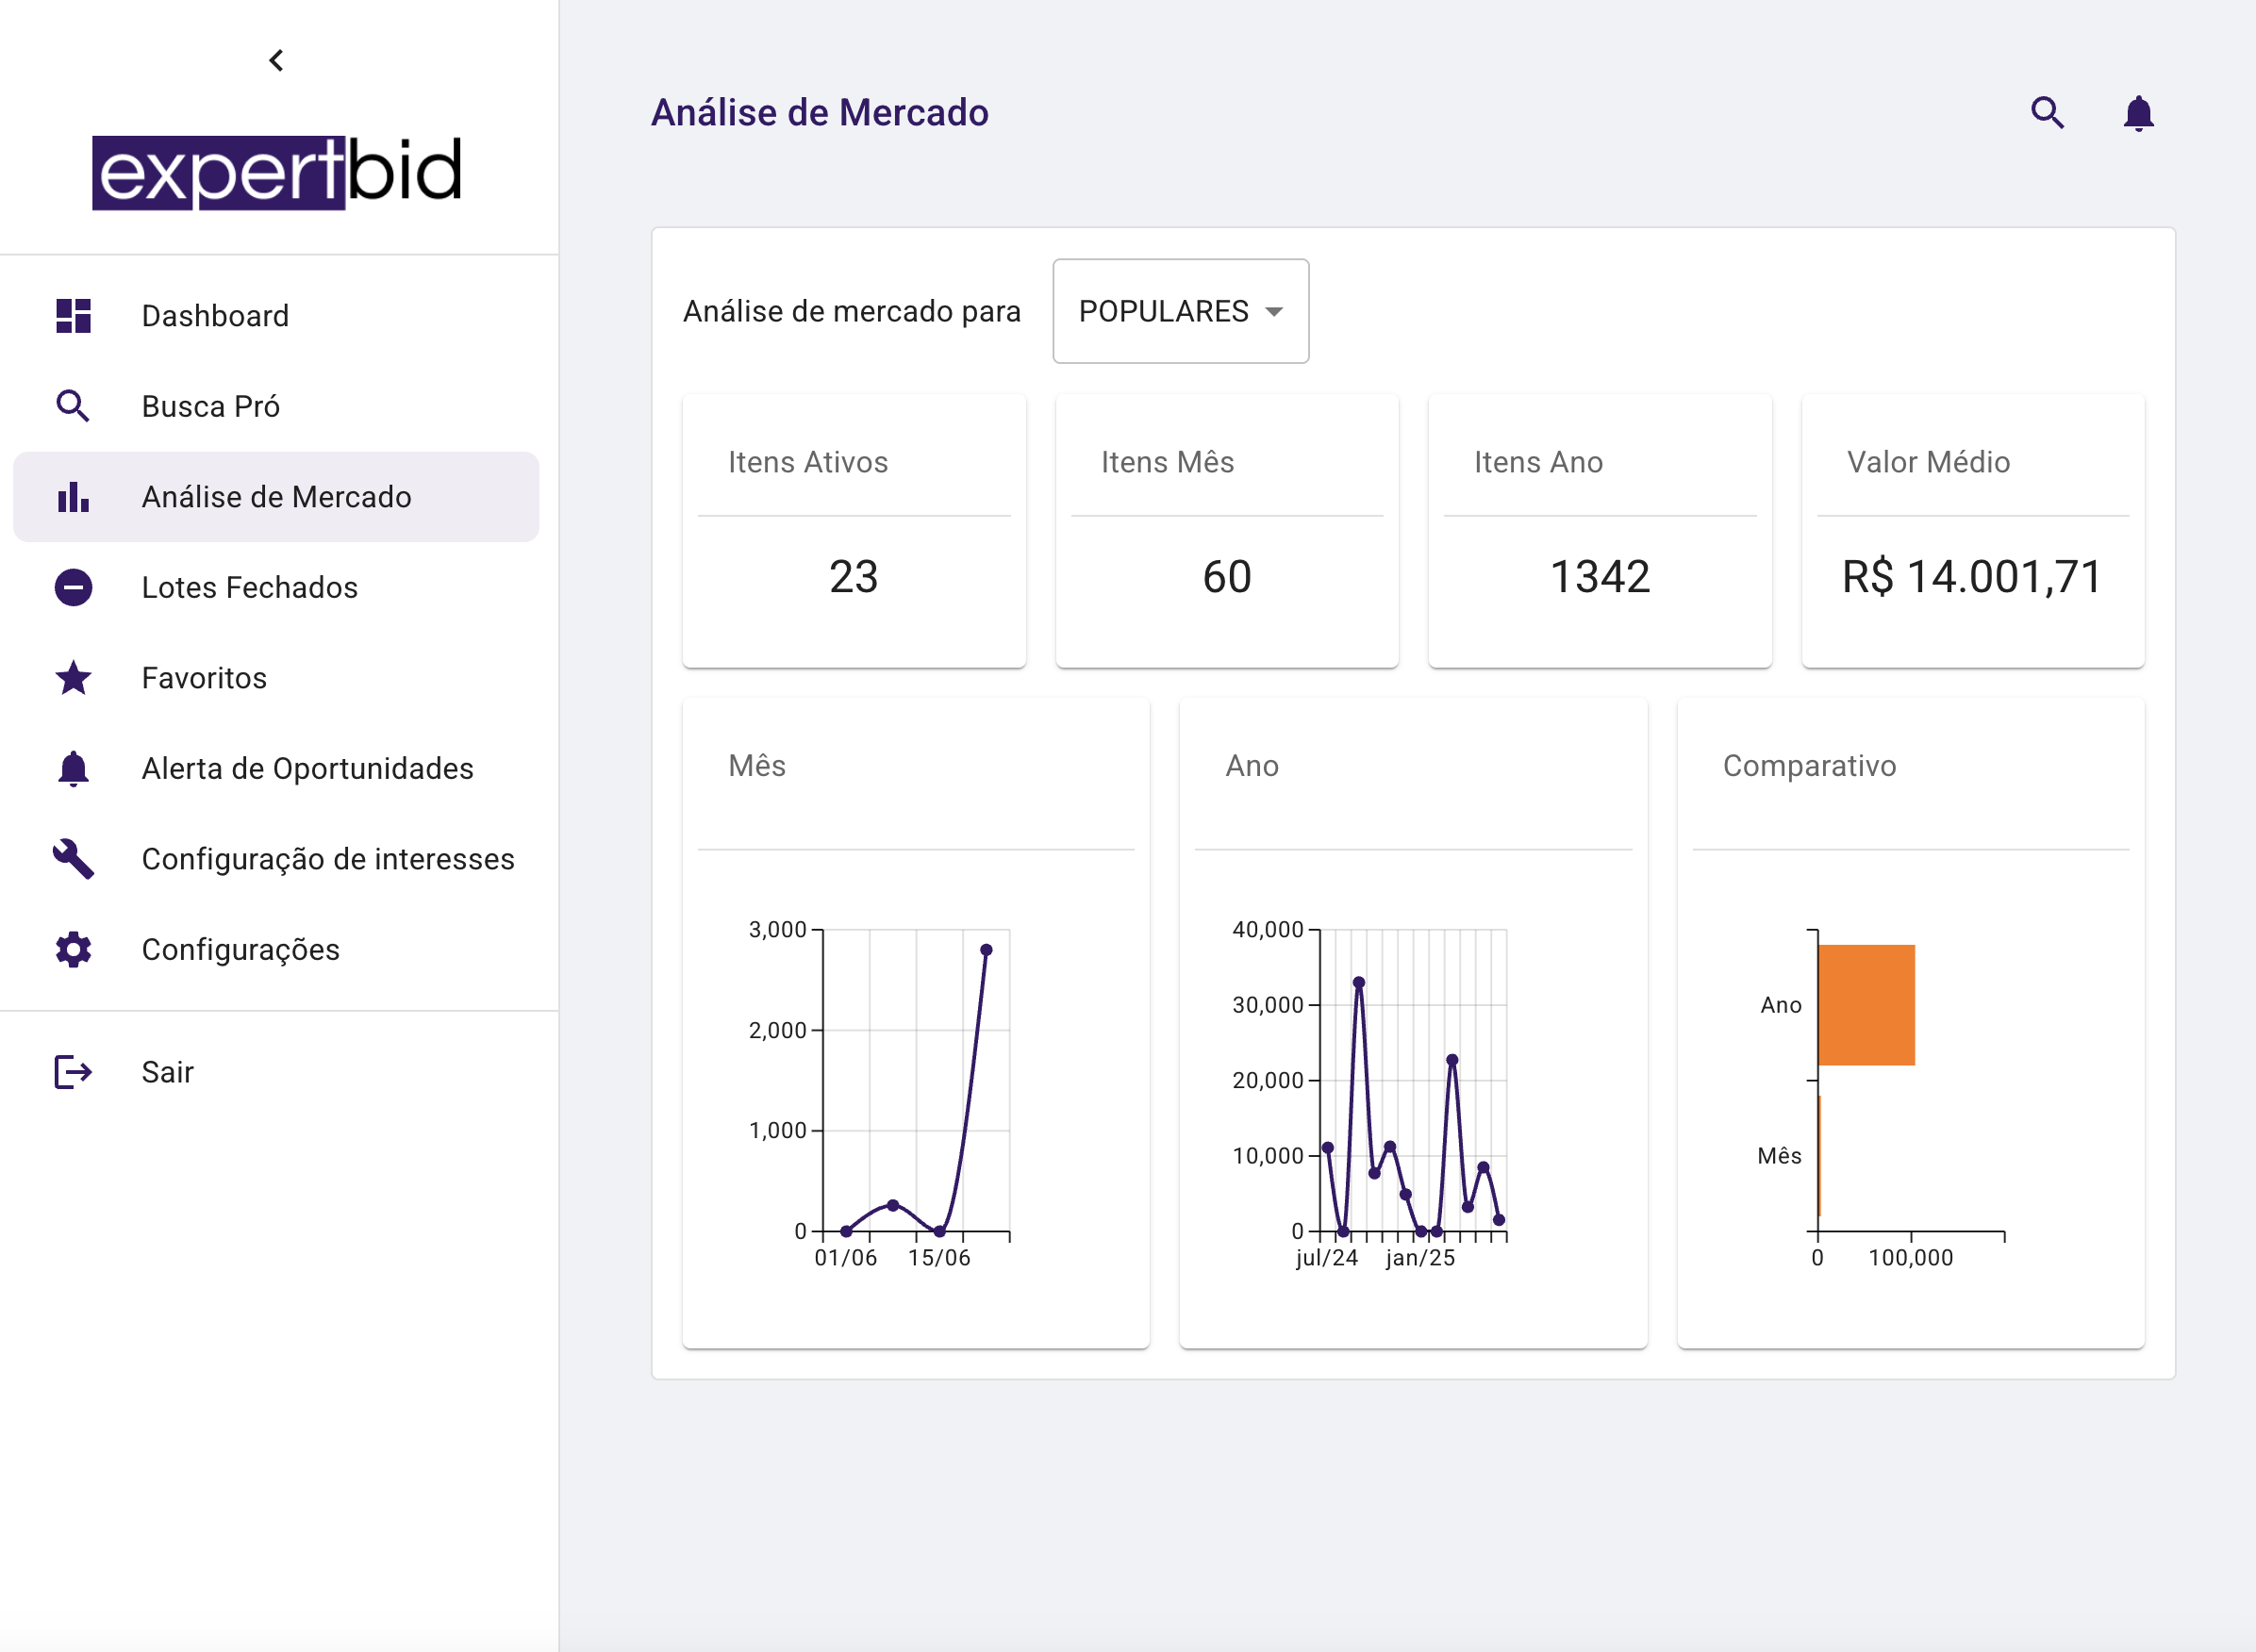The image size is (2256, 1652).
Task: Click the Configuração de interesses wrench icon
Action: tap(73, 858)
